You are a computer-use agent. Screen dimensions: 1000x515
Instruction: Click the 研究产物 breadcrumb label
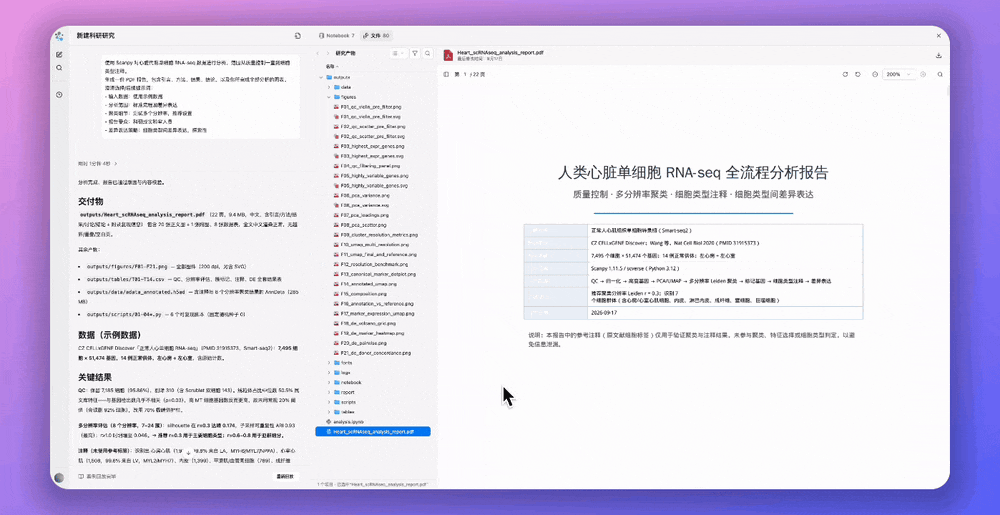click(x=346, y=54)
